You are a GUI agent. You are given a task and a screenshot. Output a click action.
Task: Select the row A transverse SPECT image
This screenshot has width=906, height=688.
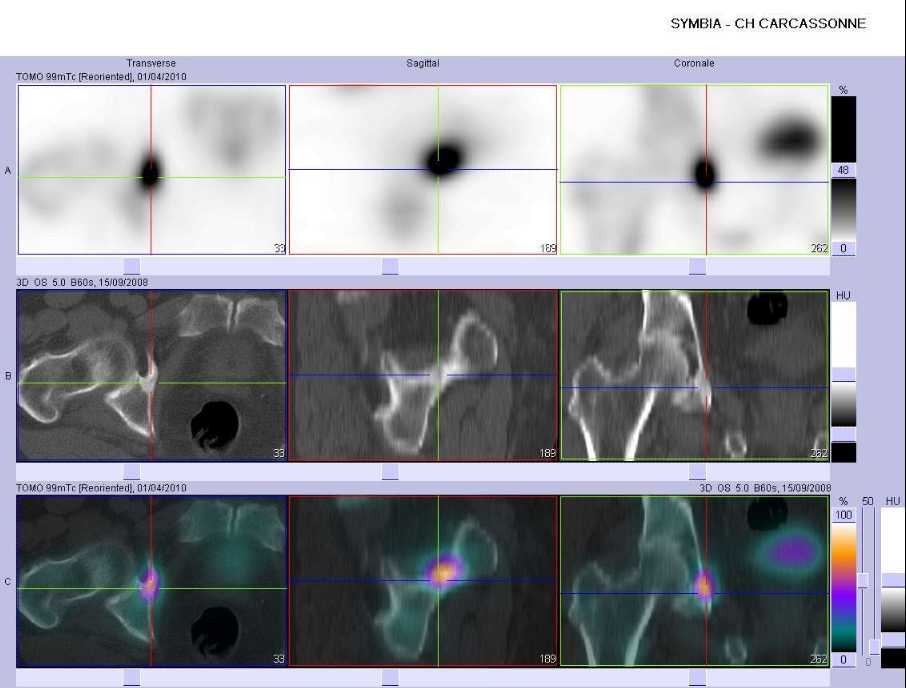[x=152, y=170]
